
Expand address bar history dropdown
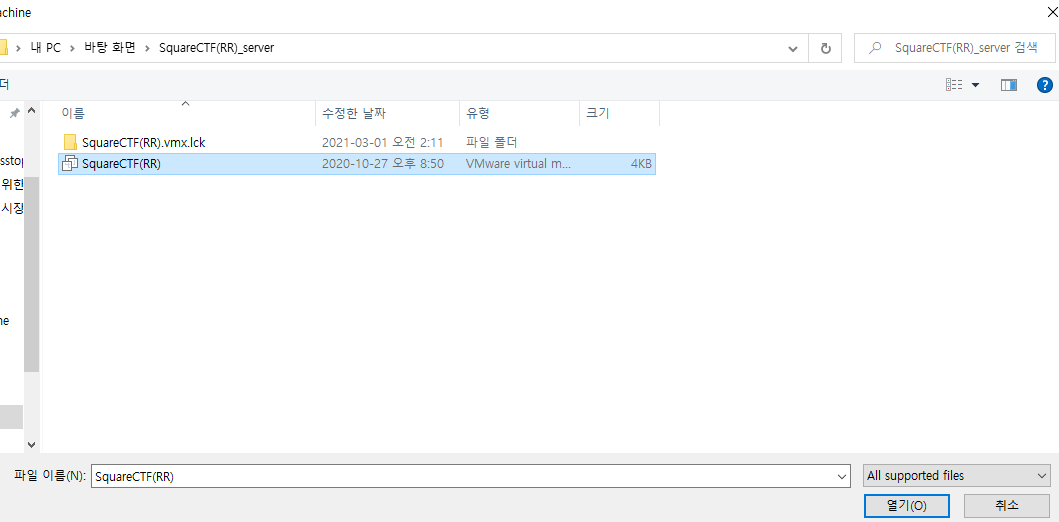pos(793,49)
